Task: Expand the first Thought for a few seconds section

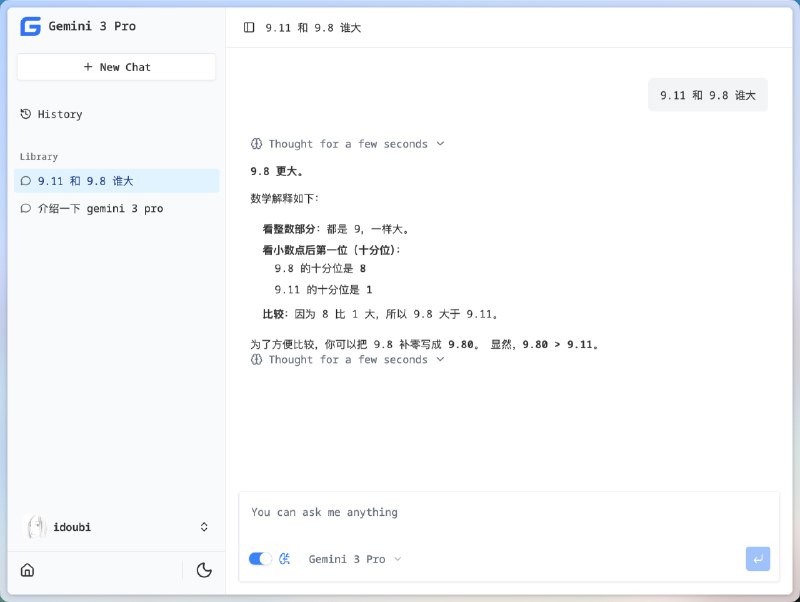Action: (x=347, y=143)
